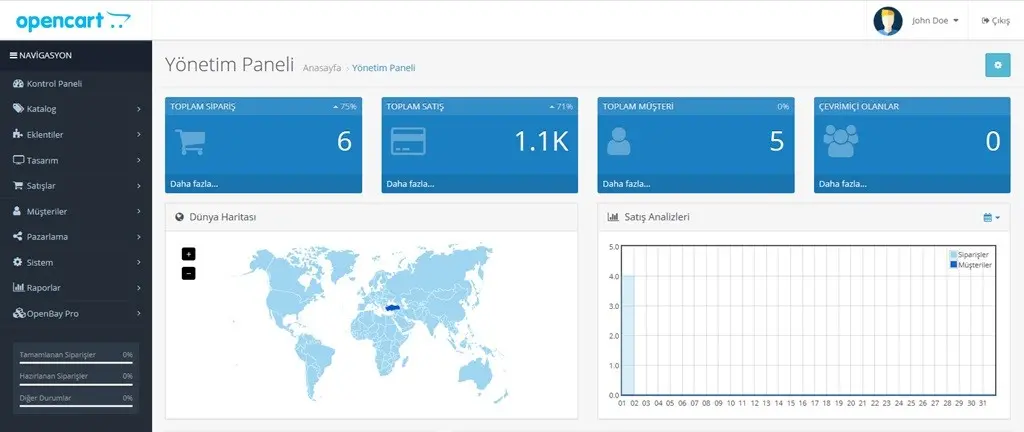This screenshot has height=432, width=1024.
Task: Click the Müşteriler person icon in sidebar
Action: (18, 211)
